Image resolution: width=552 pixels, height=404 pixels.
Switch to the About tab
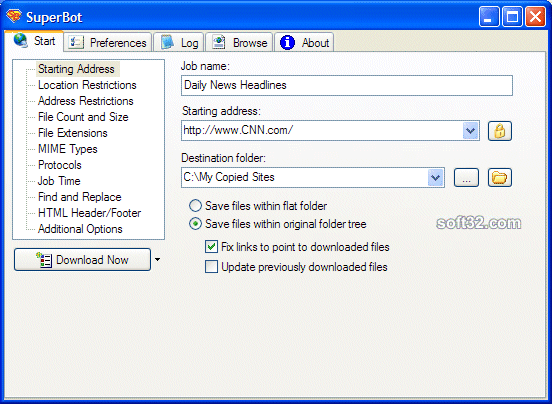[304, 43]
